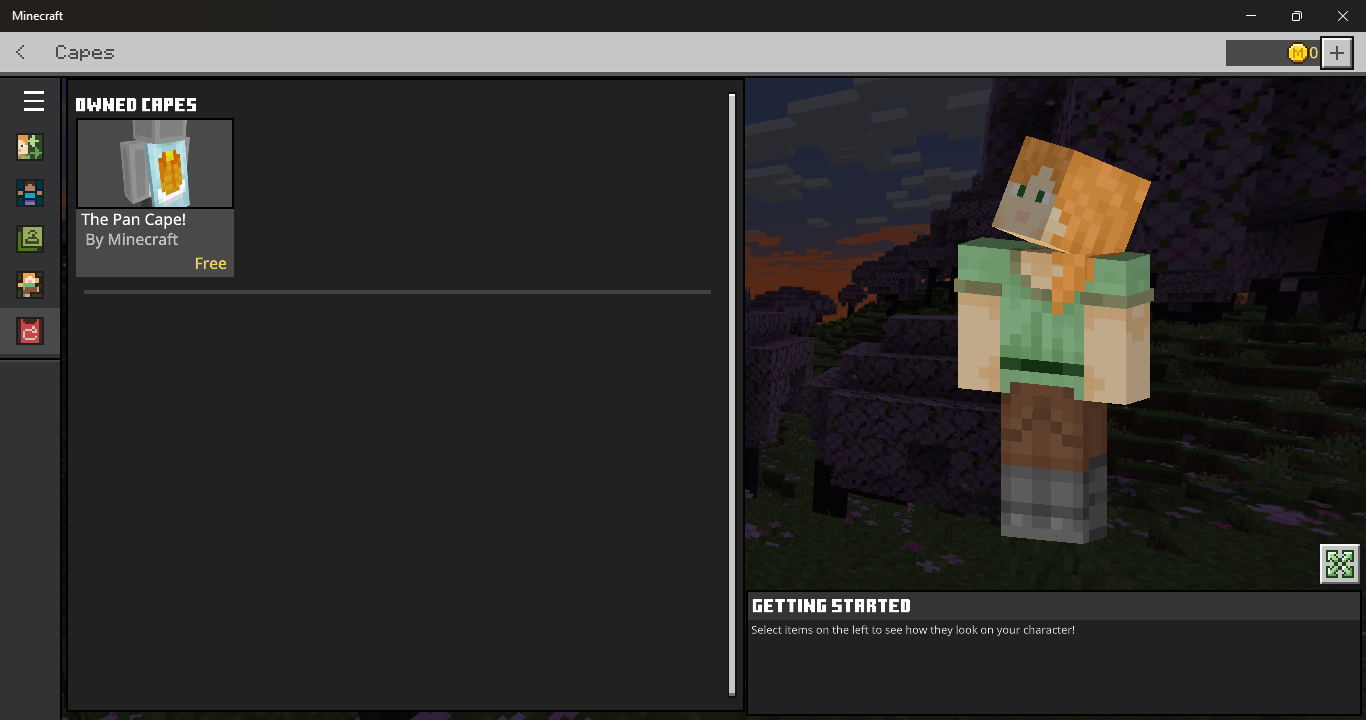Click the "By Minecraft" creator text
The image size is (1366, 720).
click(x=132, y=240)
